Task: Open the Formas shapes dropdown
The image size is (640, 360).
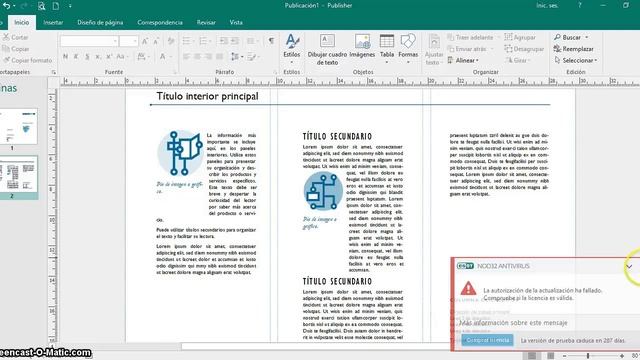Action: pyautogui.click(x=408, y=49)
